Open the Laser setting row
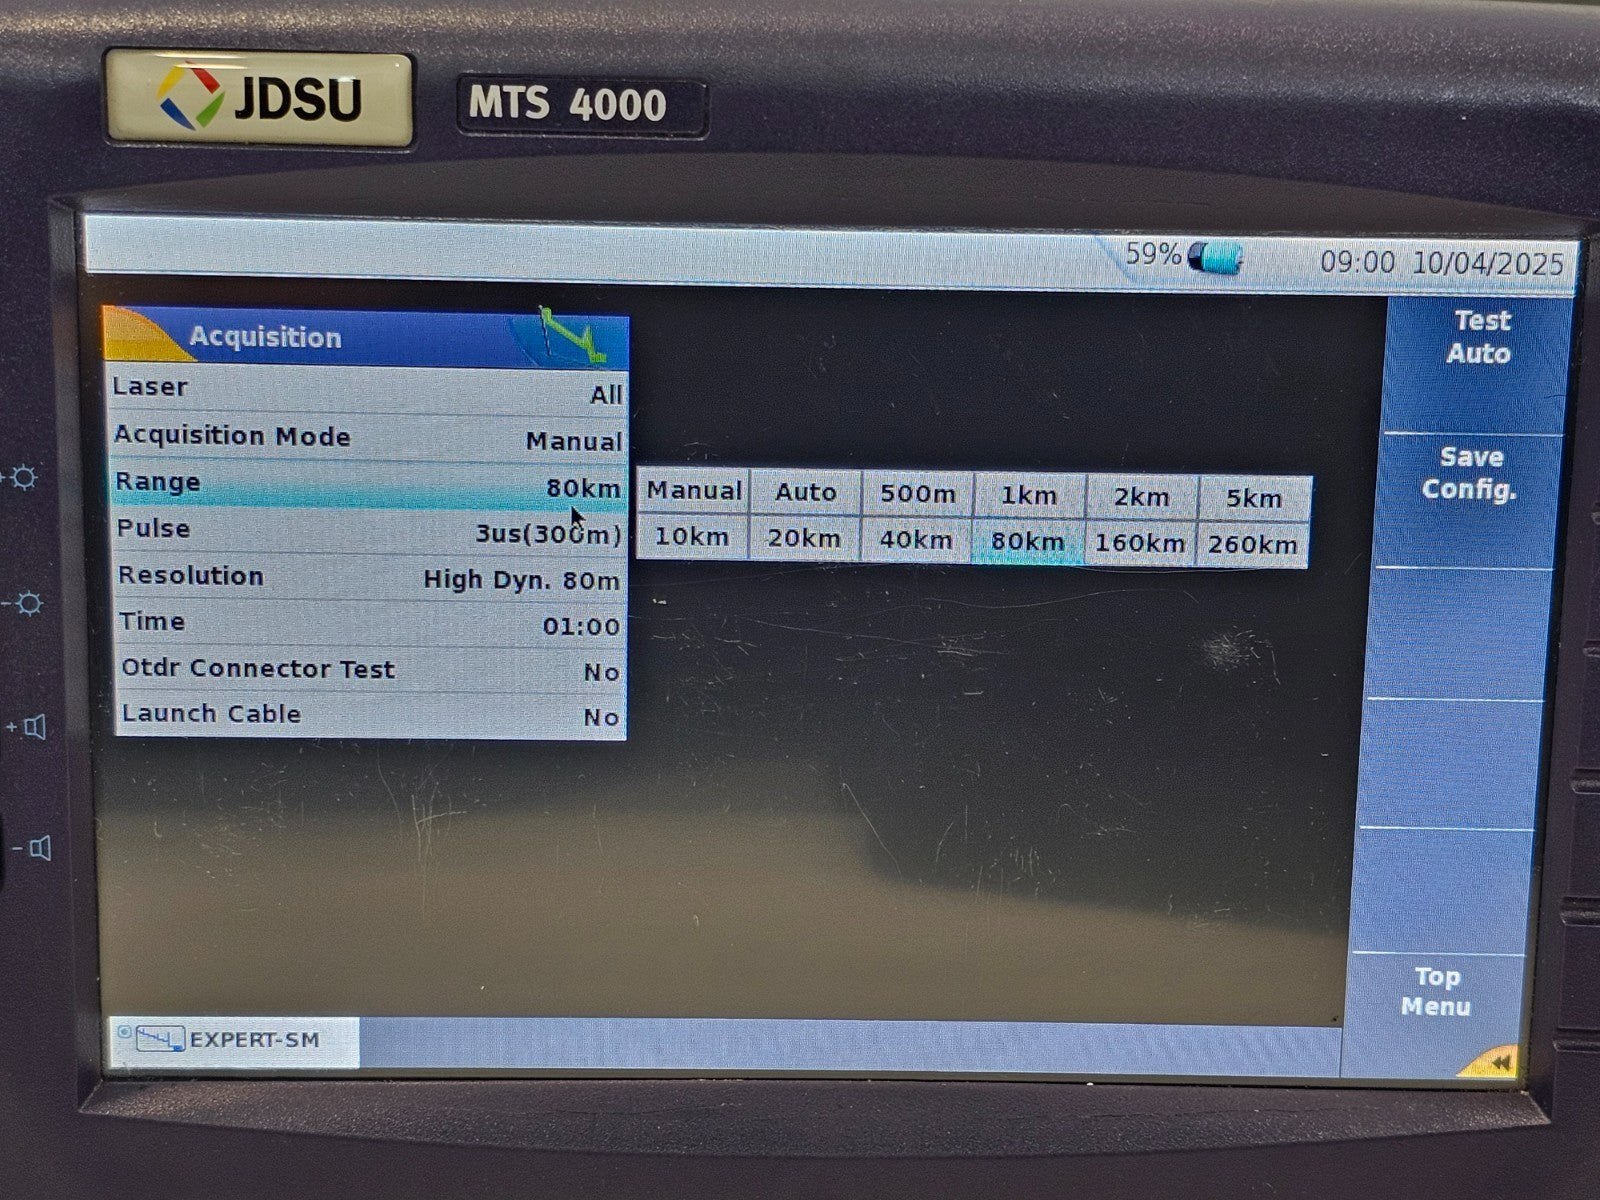The height and width of the screenshot is (1200, 1600). coord(368,390)
